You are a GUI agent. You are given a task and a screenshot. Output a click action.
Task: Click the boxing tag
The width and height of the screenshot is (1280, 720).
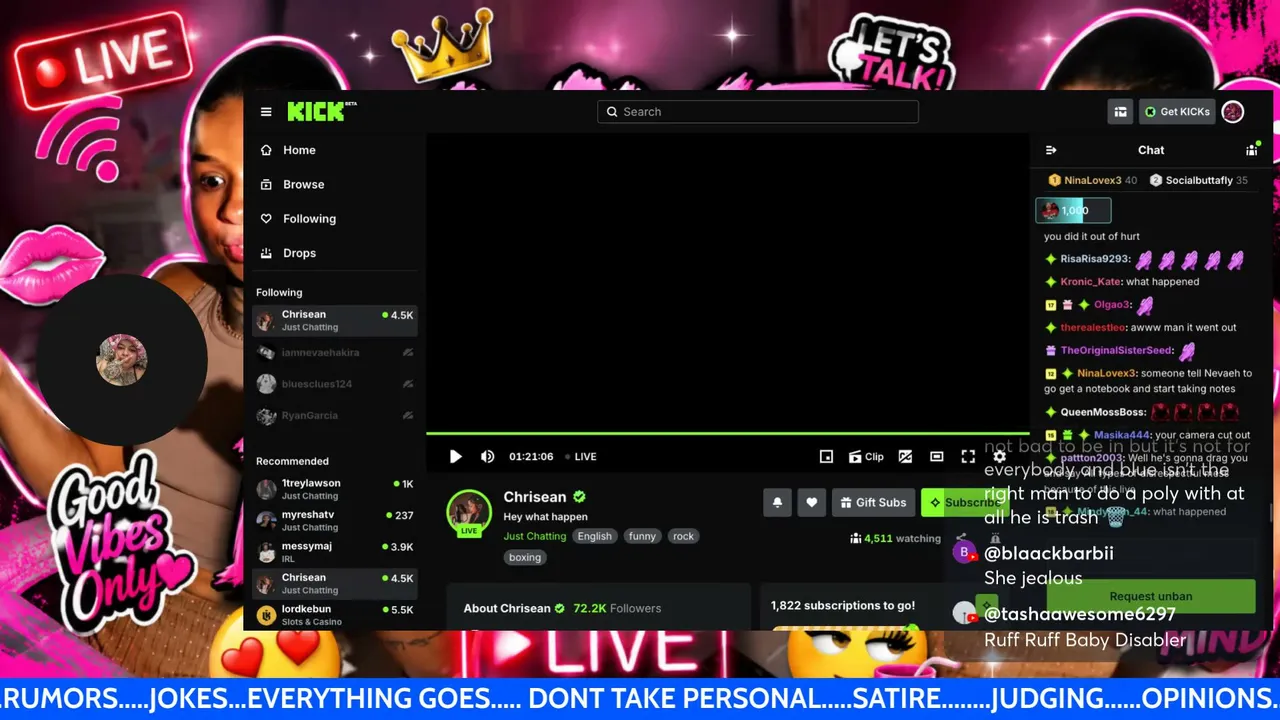(x=525, y=557)
